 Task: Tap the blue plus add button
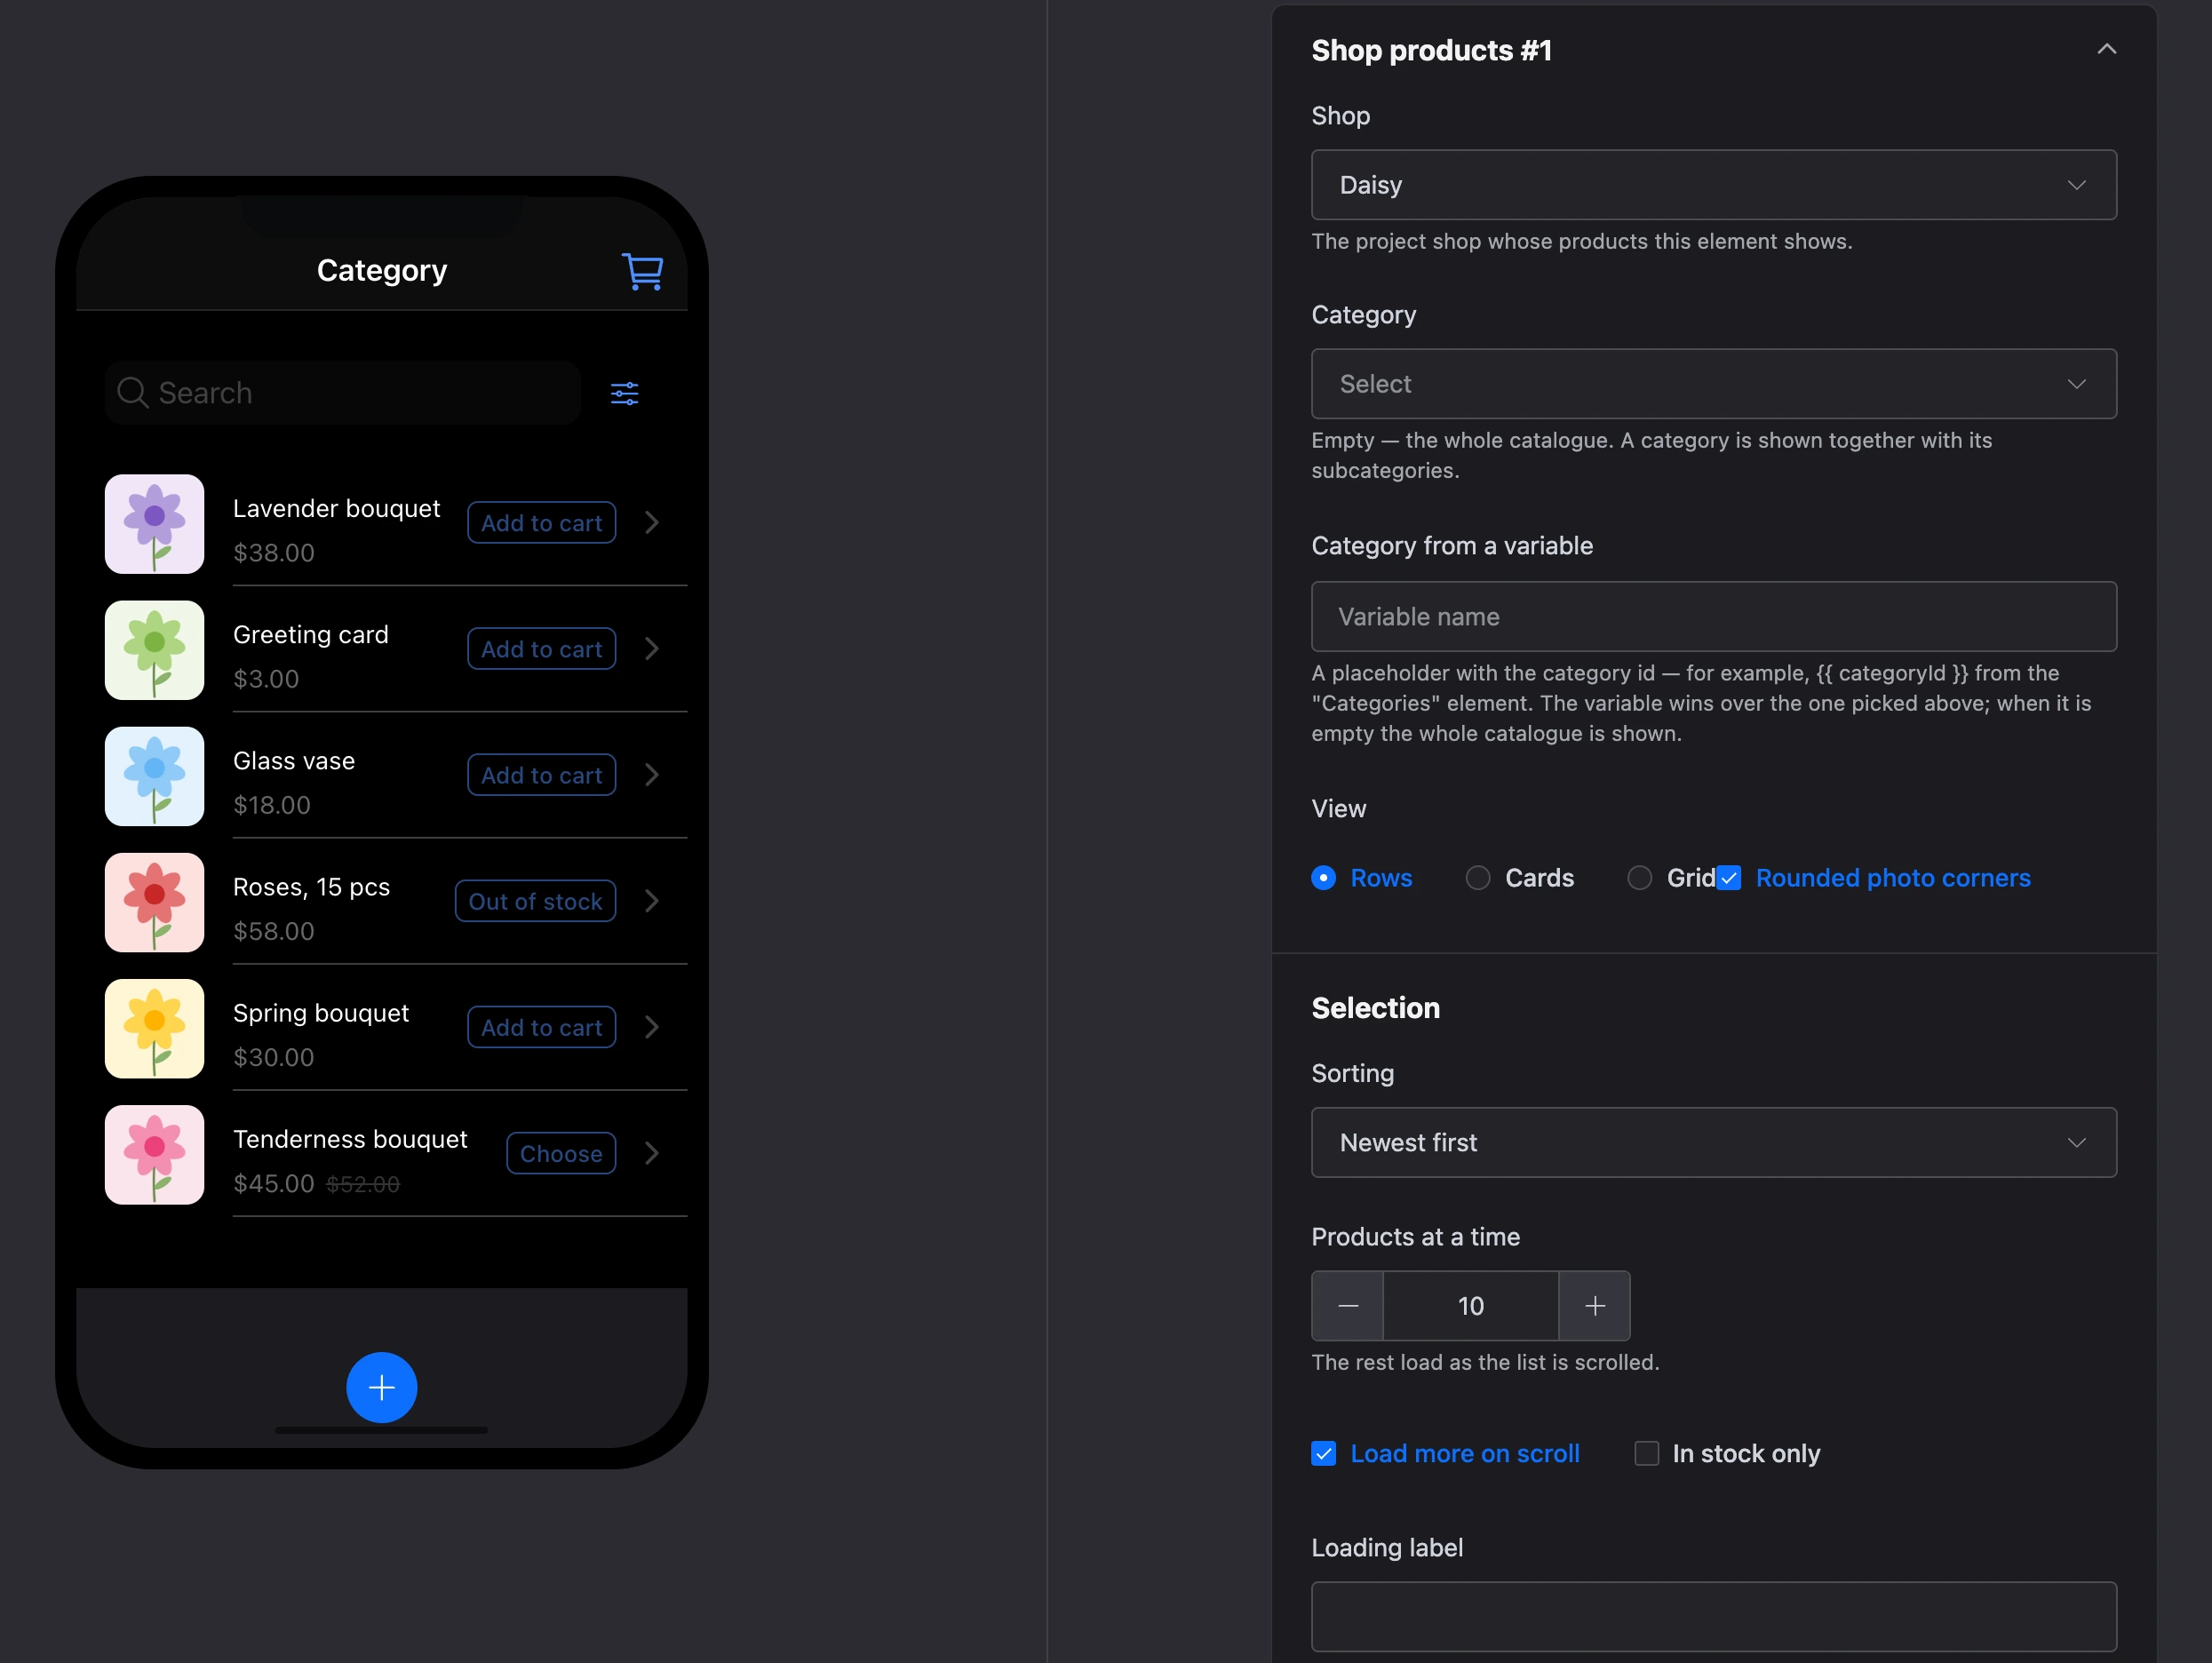[381, 1387]
